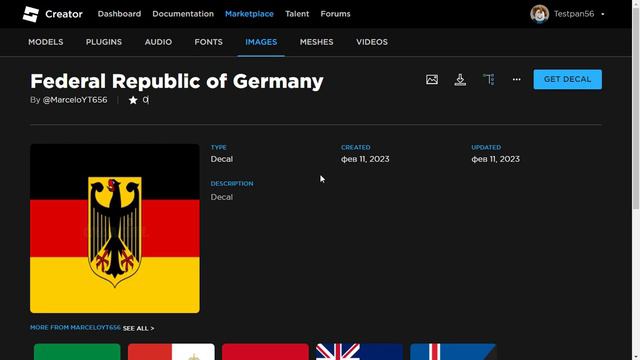This screenshot has height=360, width=640.
Task: Go to Dashboard in top navigation
Action: coord(119,14)
